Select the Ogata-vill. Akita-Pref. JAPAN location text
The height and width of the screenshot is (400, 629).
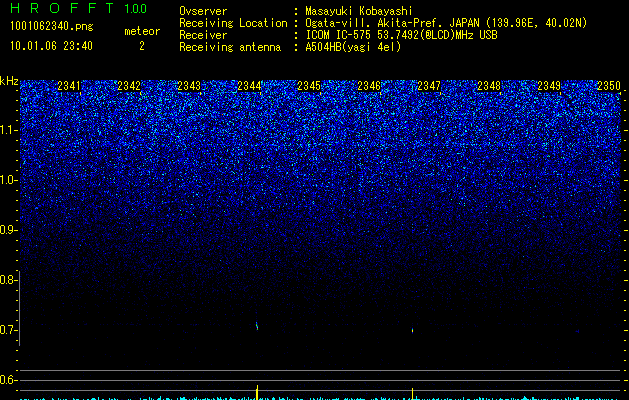coord(446,23)
